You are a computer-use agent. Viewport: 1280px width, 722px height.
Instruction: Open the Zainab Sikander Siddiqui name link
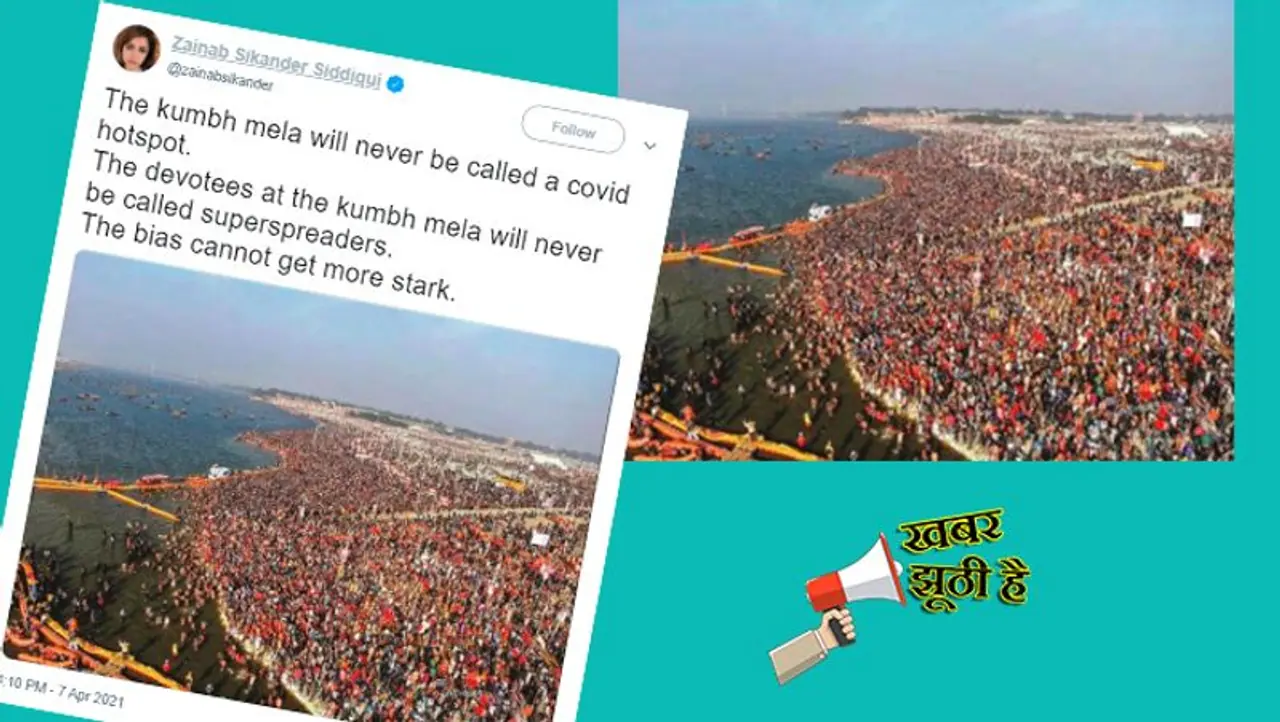276,61
